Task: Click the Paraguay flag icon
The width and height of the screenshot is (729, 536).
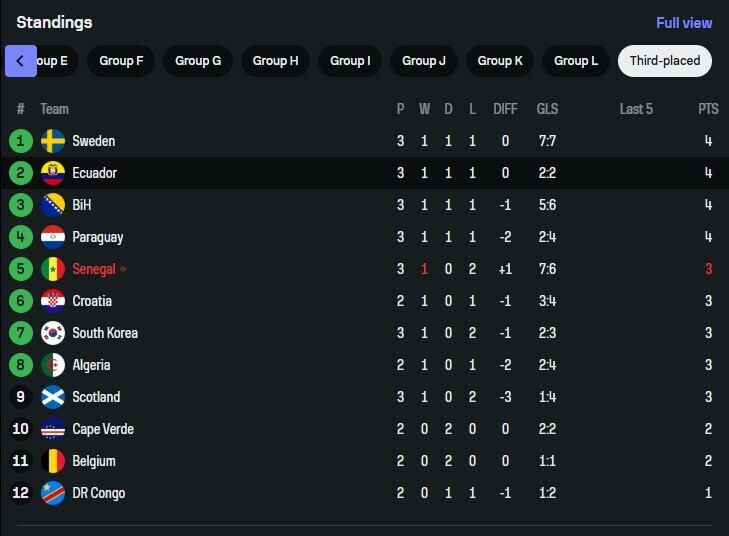Action: tap(53, 237)
